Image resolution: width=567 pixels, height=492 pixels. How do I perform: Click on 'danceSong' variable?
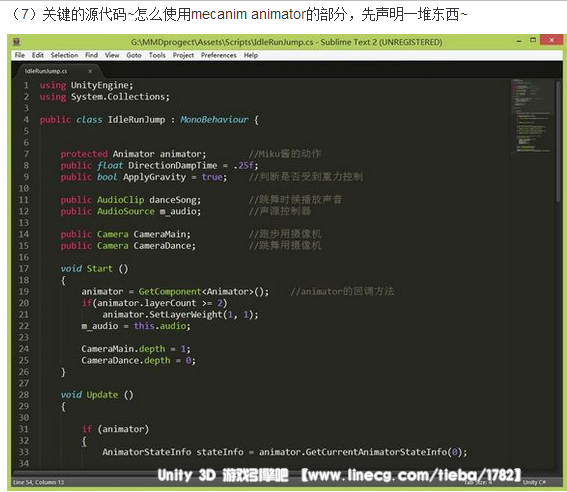coord(173,200)
